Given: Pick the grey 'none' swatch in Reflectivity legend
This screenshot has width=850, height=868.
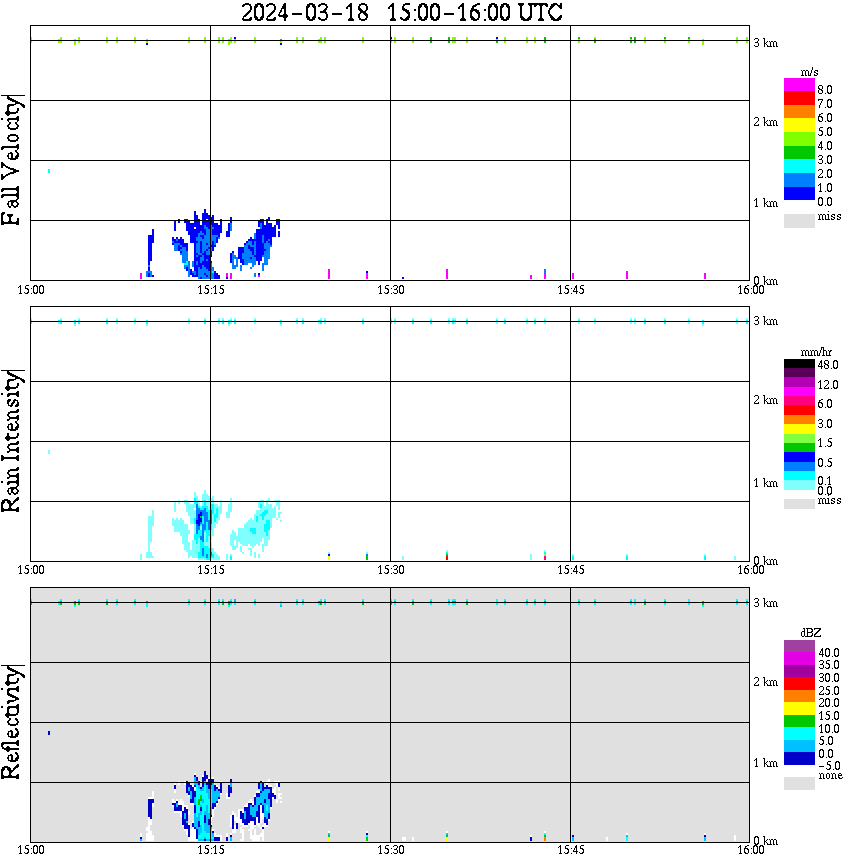Looking at the screenshot, I should click(x=799, y=783).
